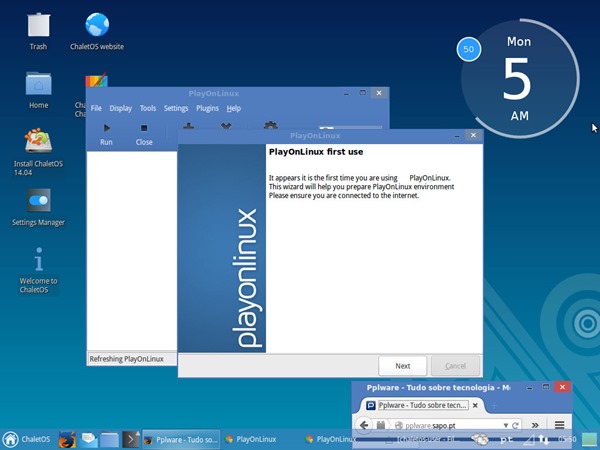Click the reload icon in Firefox address bar
The image size is (600, 450).
[x=515, y=425]
